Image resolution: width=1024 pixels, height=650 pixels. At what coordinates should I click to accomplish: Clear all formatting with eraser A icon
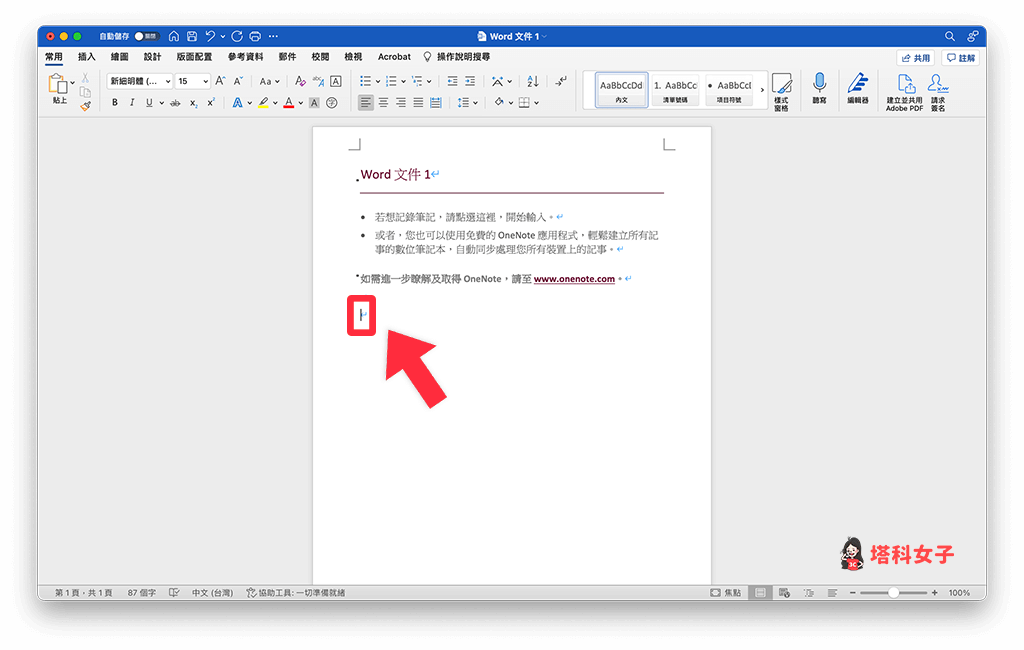tap(300, 81)
